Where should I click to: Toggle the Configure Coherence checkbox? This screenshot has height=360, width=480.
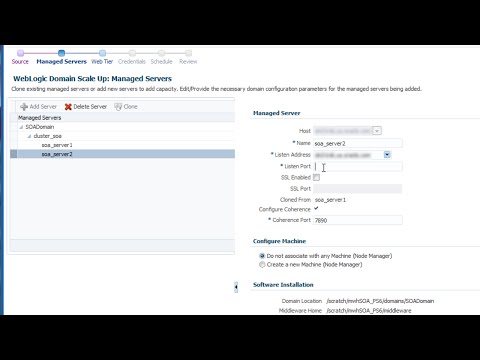pos(316,209)
